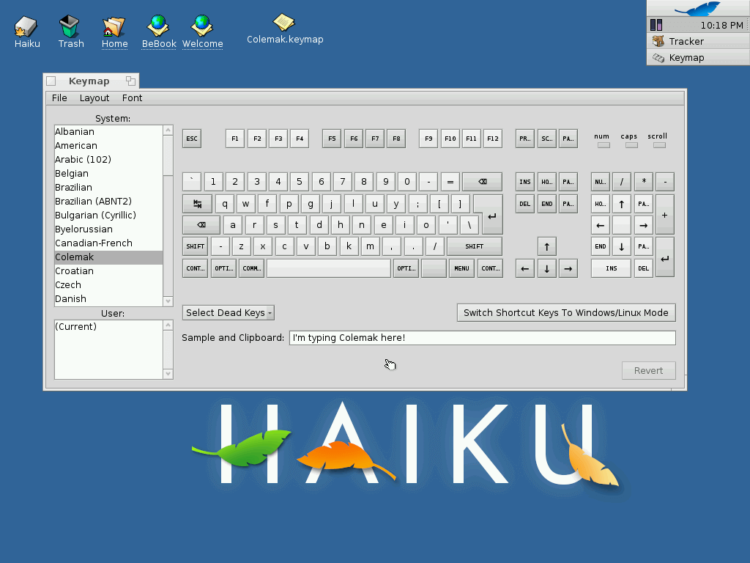750x563 pixels.
Task: Click User list scrollbar down arrow
Action: (168, 374)
